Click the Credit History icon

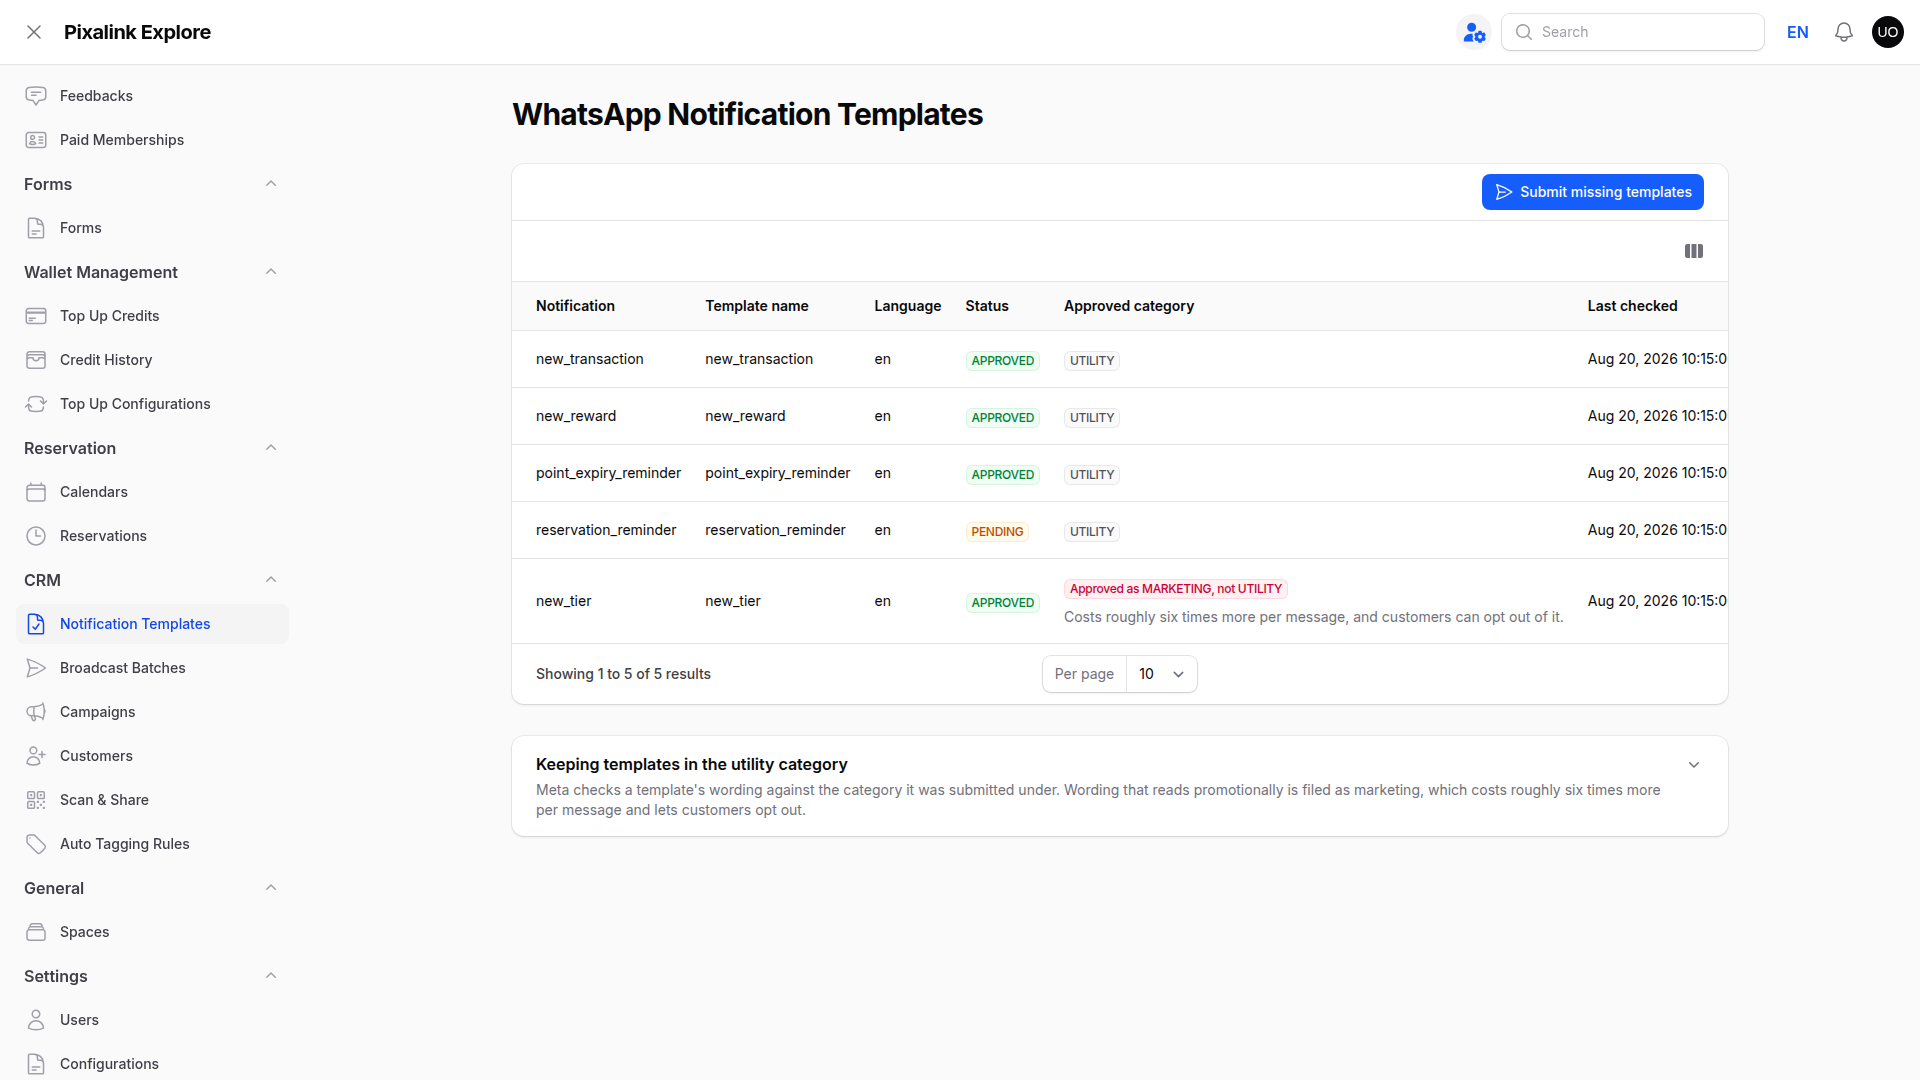point(36,360)
